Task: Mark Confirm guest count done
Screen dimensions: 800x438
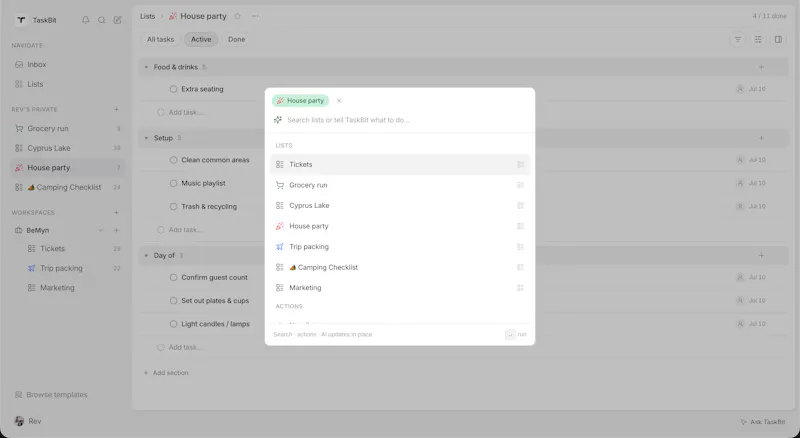Action: point(173,277)
